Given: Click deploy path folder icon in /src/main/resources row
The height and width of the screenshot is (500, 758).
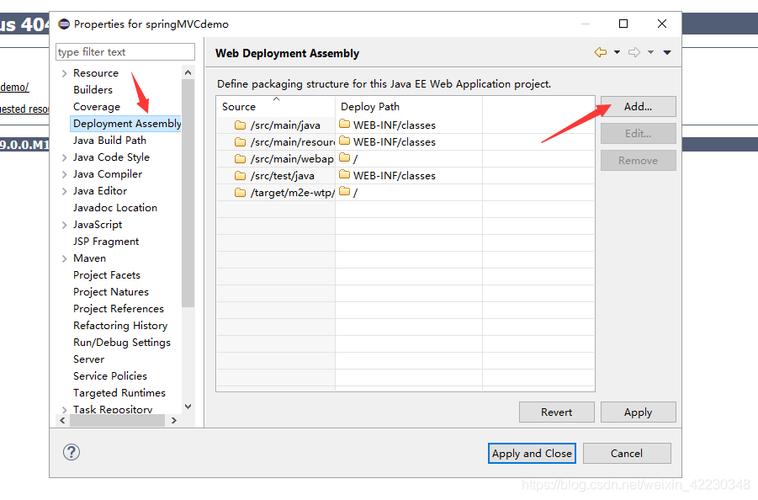Looking at the screenshot, I should point(345,141).
